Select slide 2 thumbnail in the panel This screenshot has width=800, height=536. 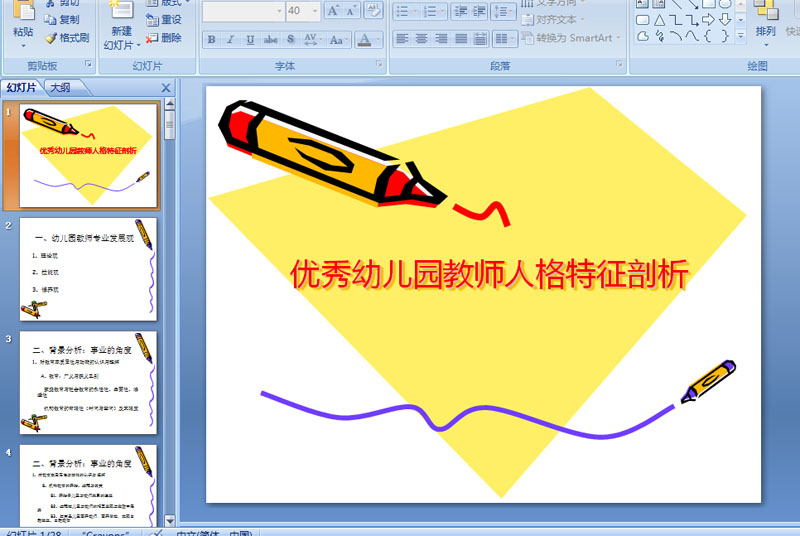pyautogui.click(x=88, y=269)
